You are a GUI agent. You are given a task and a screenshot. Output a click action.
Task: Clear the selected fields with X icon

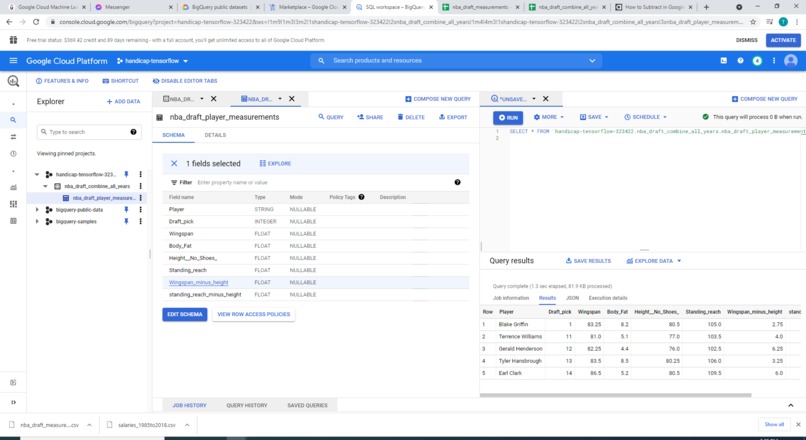(174, 163)
